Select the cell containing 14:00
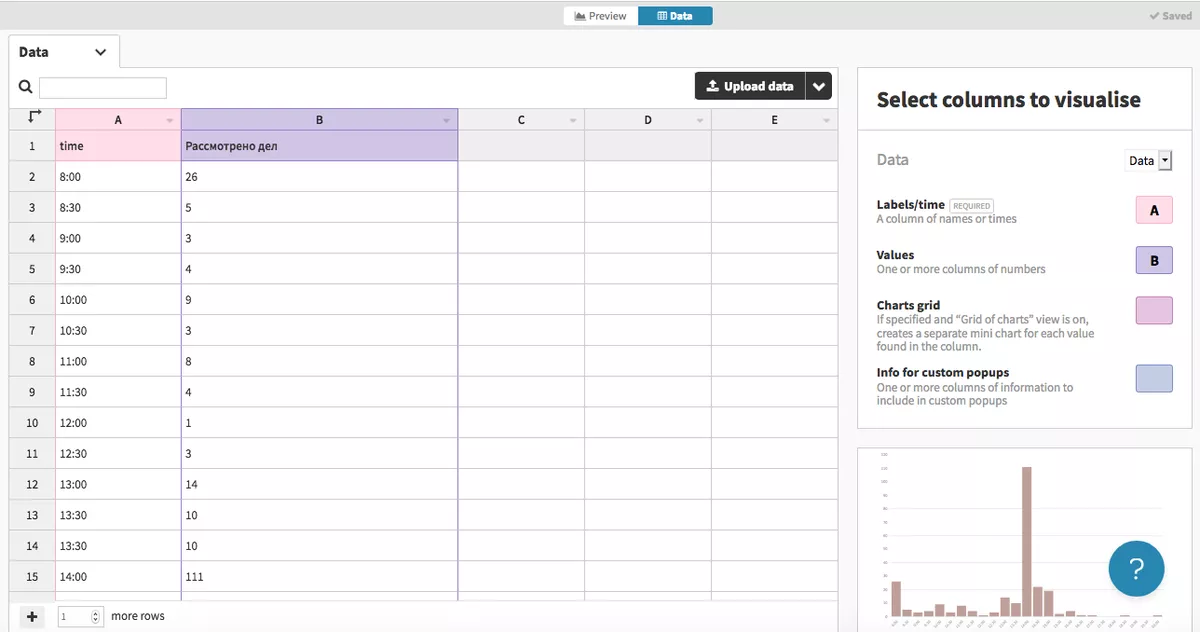This screenshot has width=1200, height=632. point(118,577)
